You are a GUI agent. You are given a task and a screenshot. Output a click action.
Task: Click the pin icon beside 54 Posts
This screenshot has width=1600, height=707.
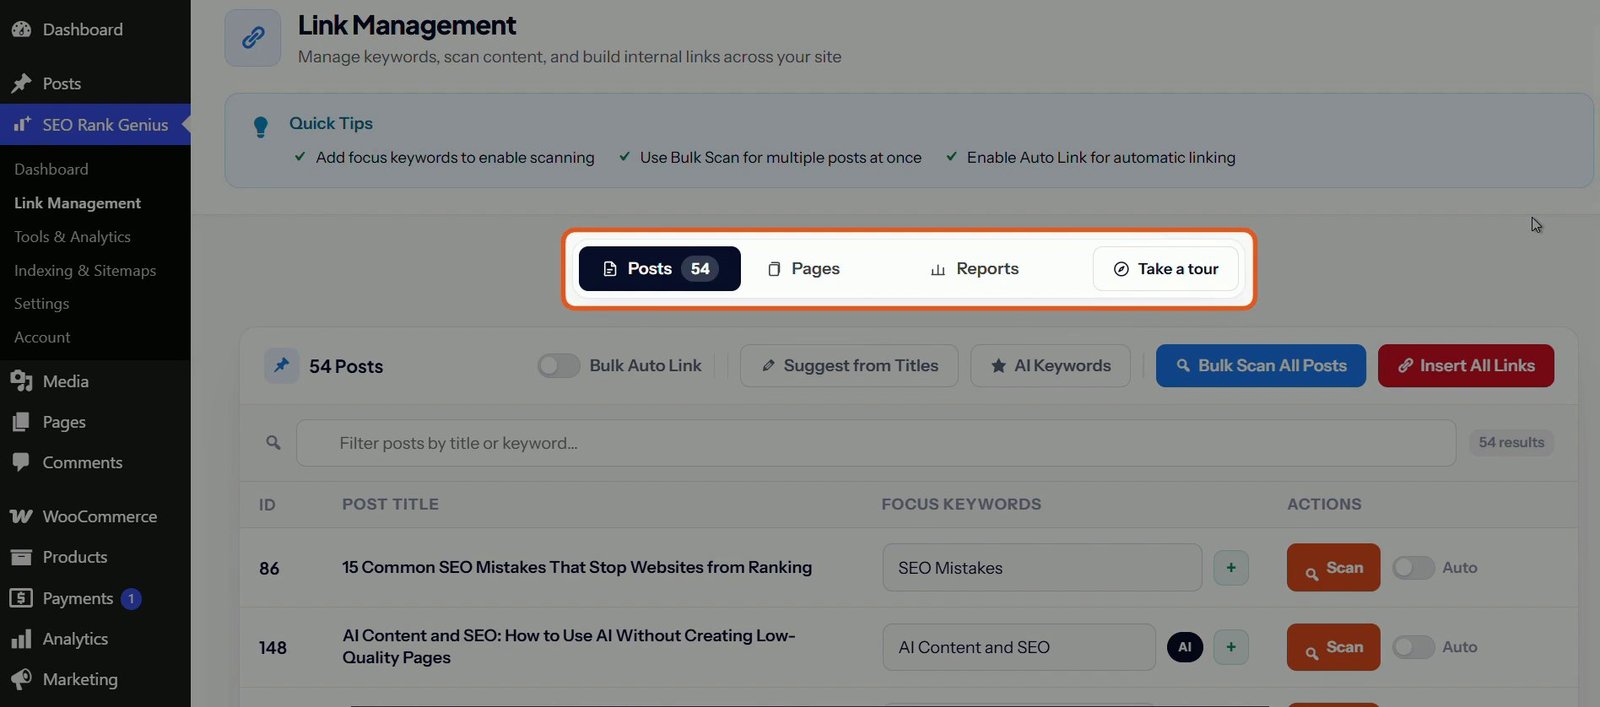pyautogui.click(x=281, y=366)
